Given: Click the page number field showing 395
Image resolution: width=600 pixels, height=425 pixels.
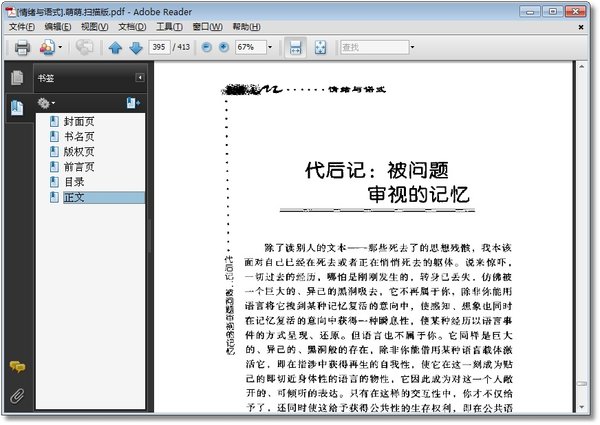Looking at the screenshot, I should (159, 47).
